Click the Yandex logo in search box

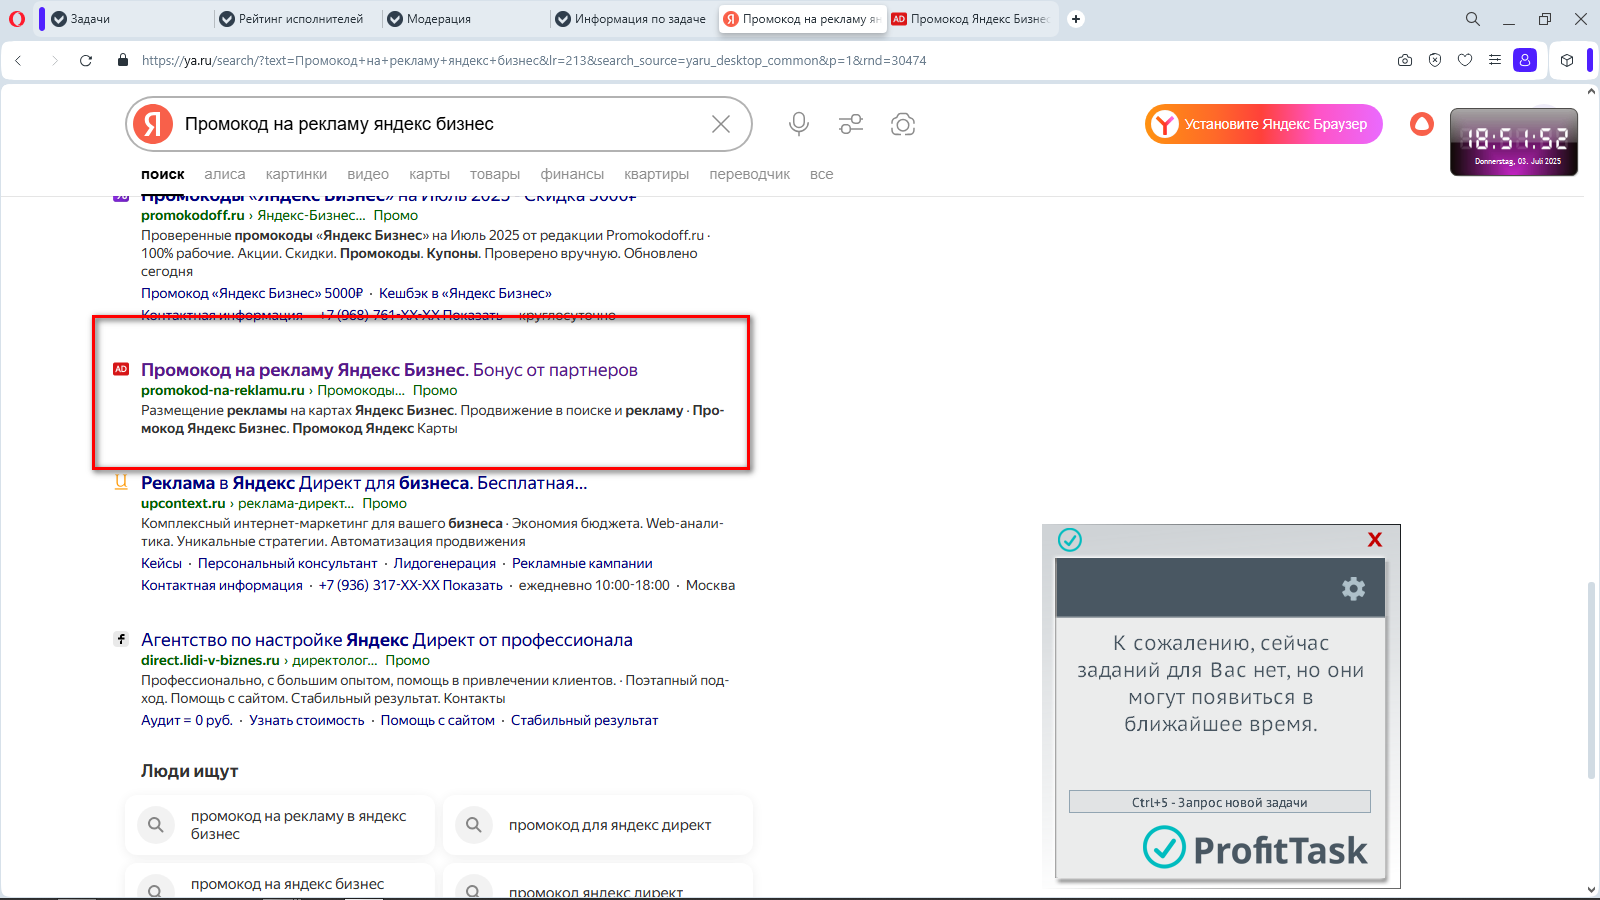pyautogui.click(x=153, y=124)
